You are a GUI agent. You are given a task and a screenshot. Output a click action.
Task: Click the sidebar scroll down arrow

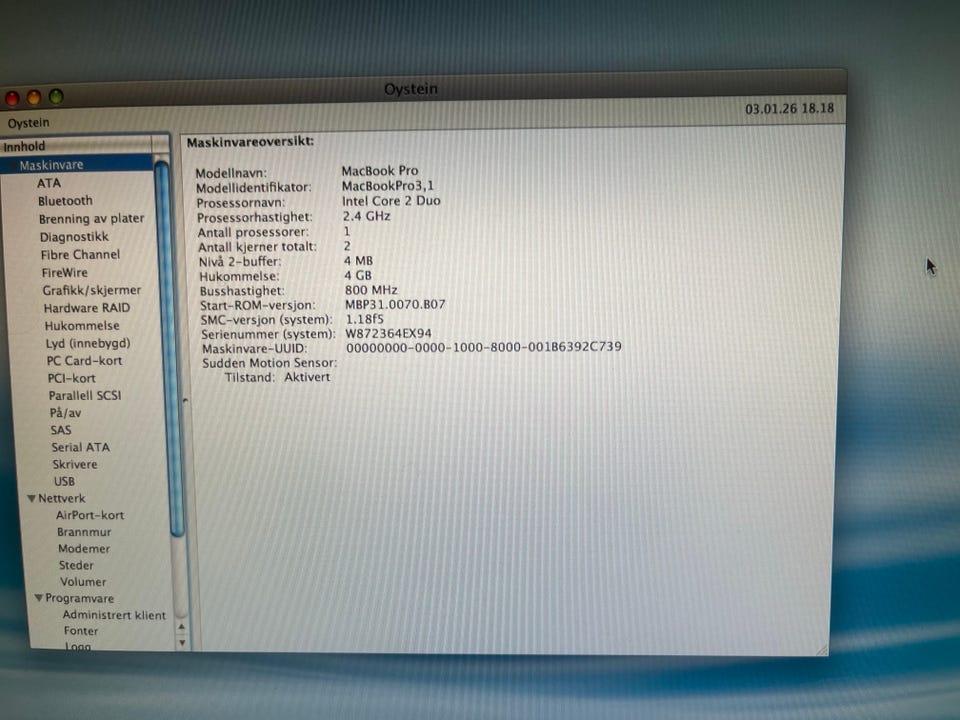(x=182, y=643)
